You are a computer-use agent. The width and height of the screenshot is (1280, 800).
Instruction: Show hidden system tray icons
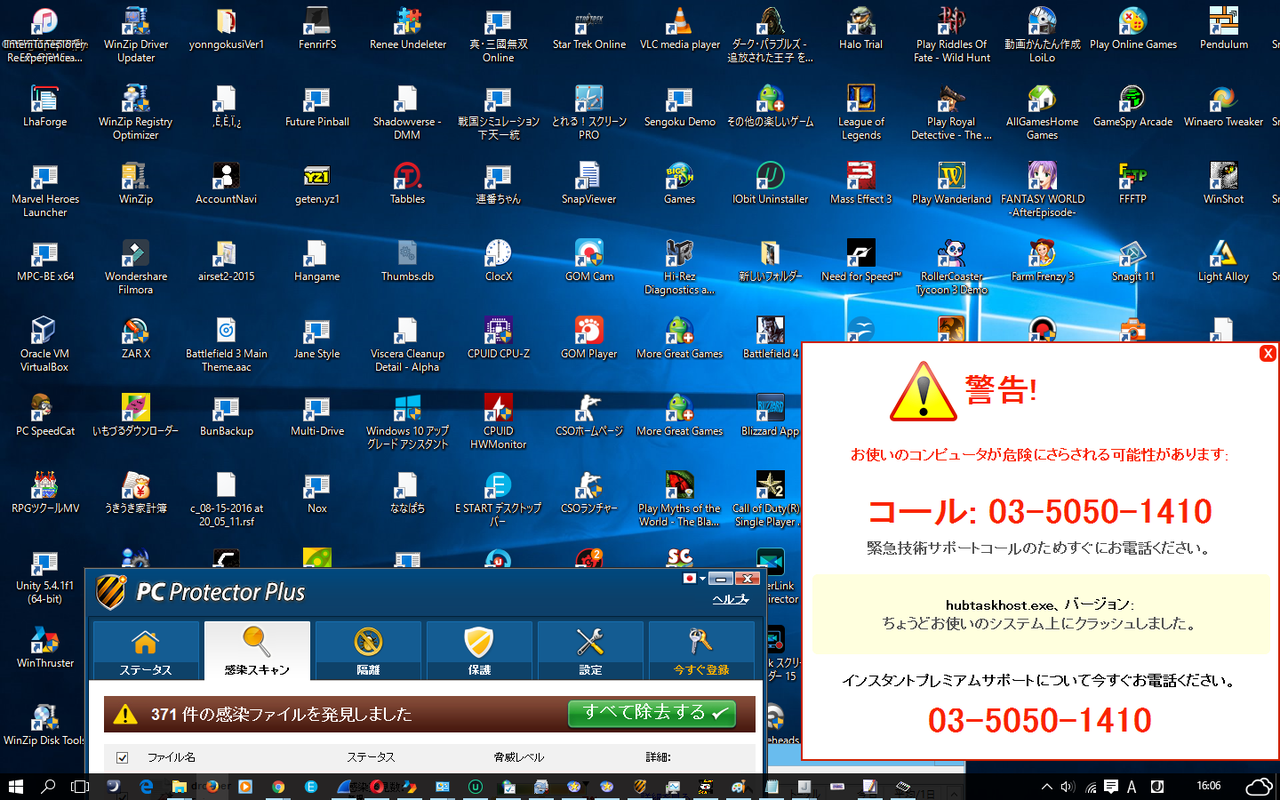[1047, 787]
